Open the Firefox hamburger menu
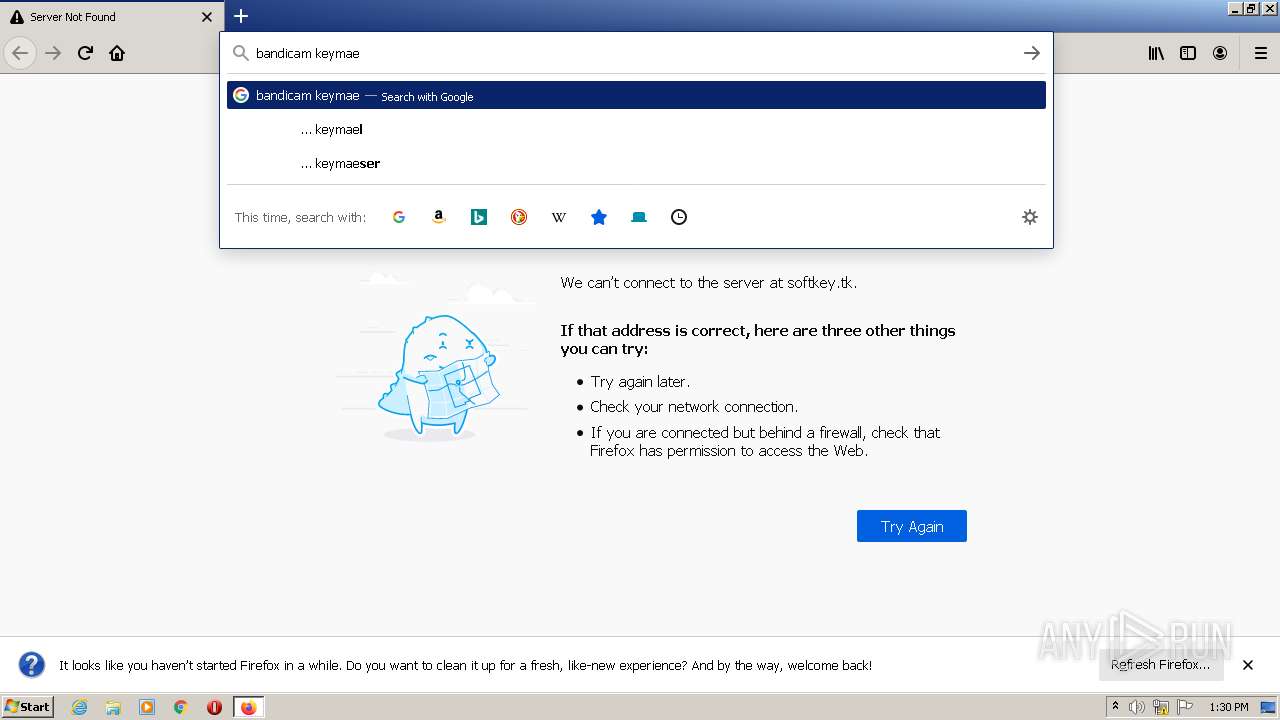Screen dimensions: 1280x720 click(x=1260, y=53)
